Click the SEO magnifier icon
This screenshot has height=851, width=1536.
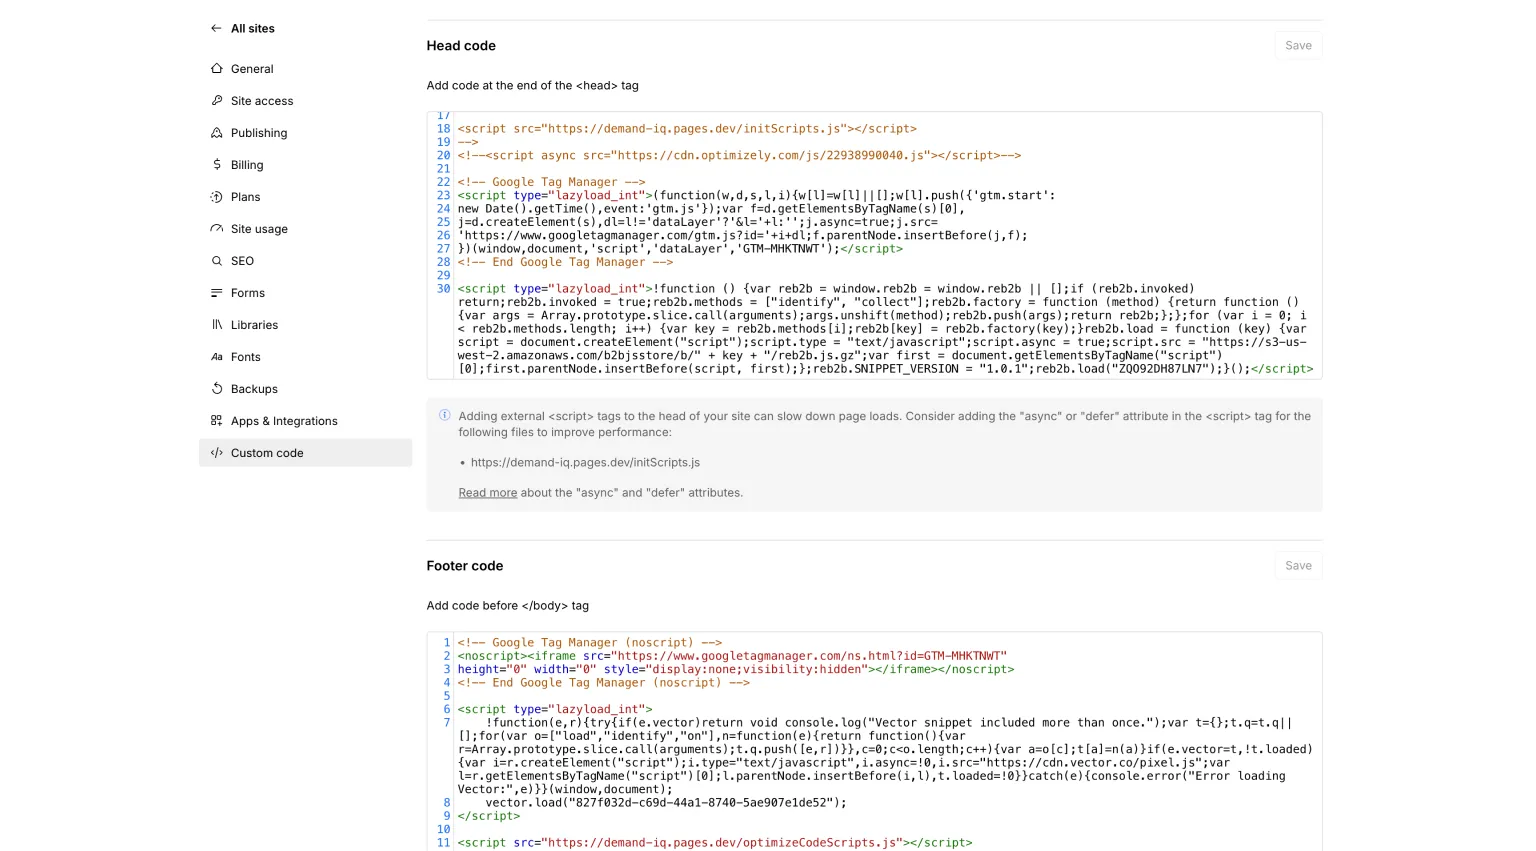[x=216, y=261]
